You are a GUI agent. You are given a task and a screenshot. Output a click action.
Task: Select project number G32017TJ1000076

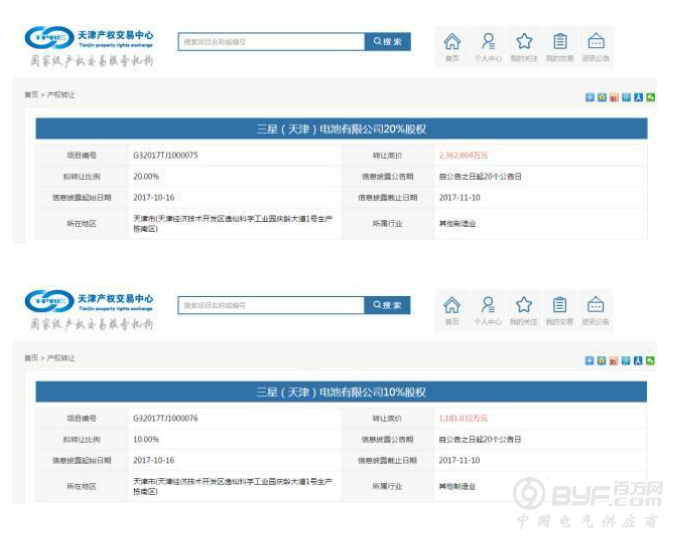coord(166,418)
